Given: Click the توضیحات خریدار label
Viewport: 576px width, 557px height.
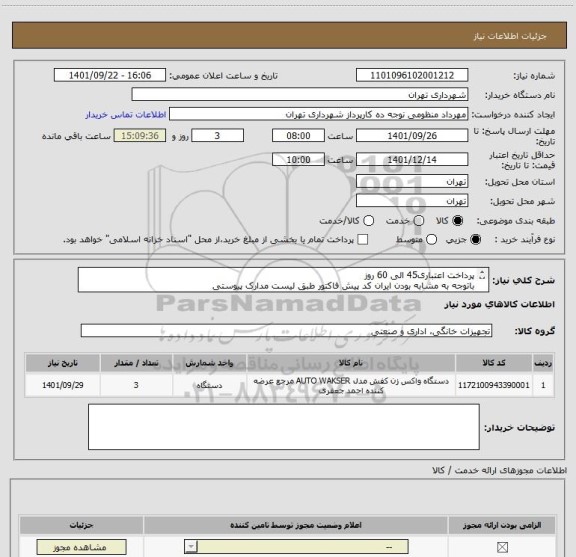Looking at the screenshot, I should coord(520,428).
